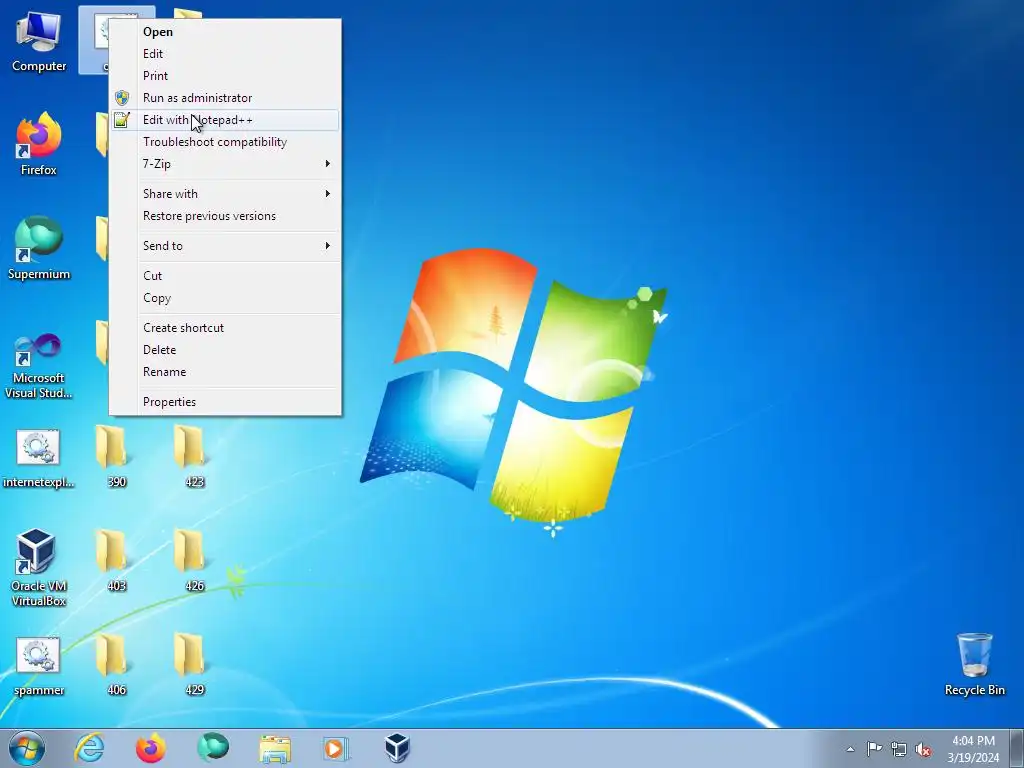Open the Windows Start menu

tap(27, 748)
